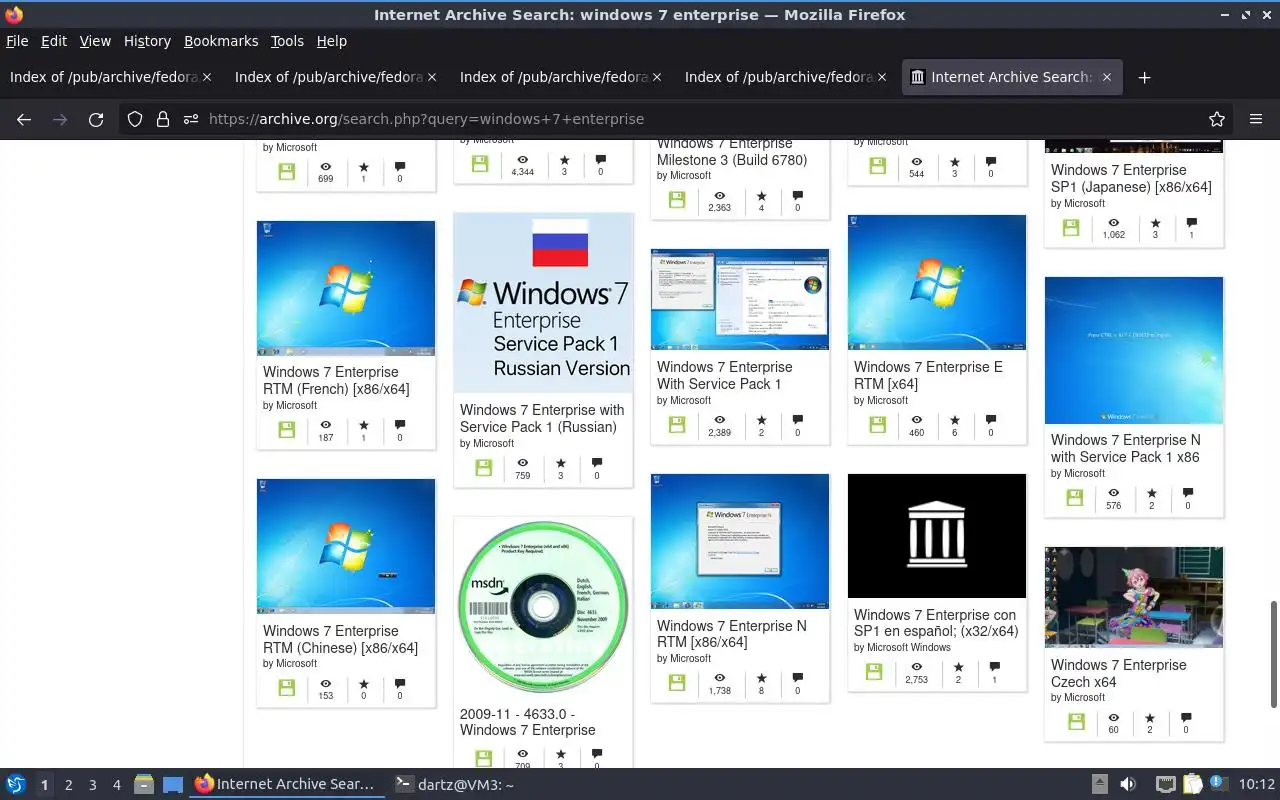Click the reviews icon on con SP1 en español card
The height and width of the screenshot is (800, 1280).
click(994, 667)
